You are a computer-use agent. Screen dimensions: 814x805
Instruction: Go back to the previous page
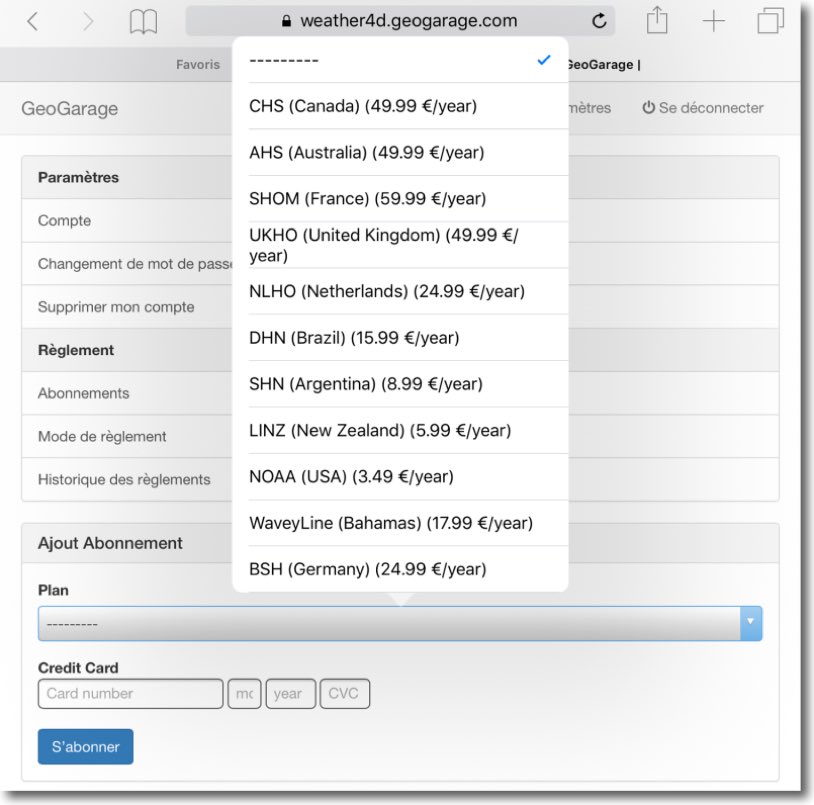point(33,21)
